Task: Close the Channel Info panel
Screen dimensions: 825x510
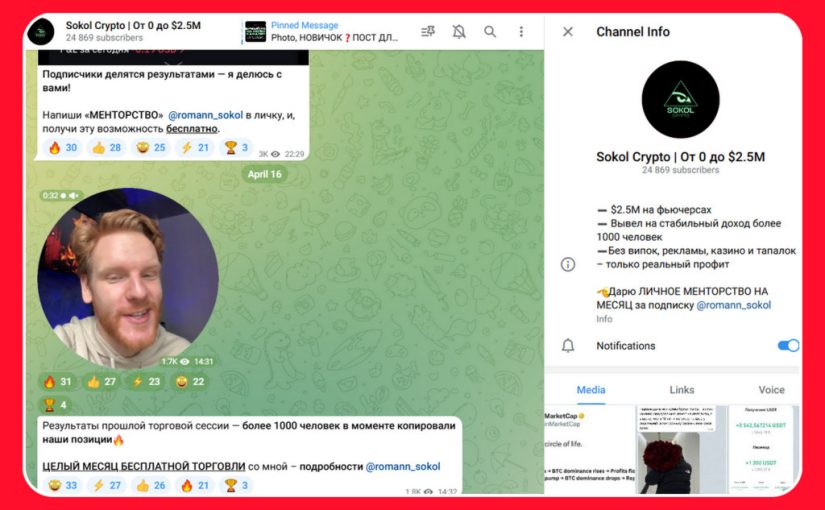Action: coord(568,32)
